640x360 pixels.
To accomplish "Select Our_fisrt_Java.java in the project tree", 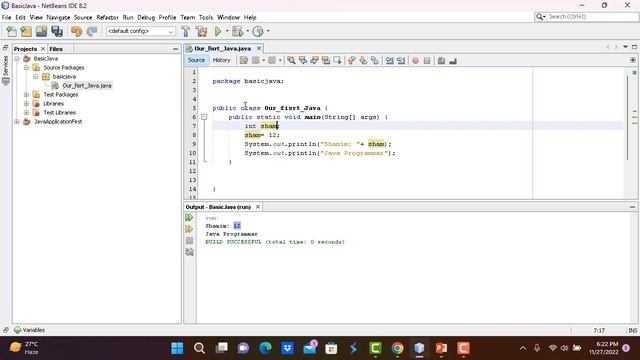I will (x=87, y=86).
